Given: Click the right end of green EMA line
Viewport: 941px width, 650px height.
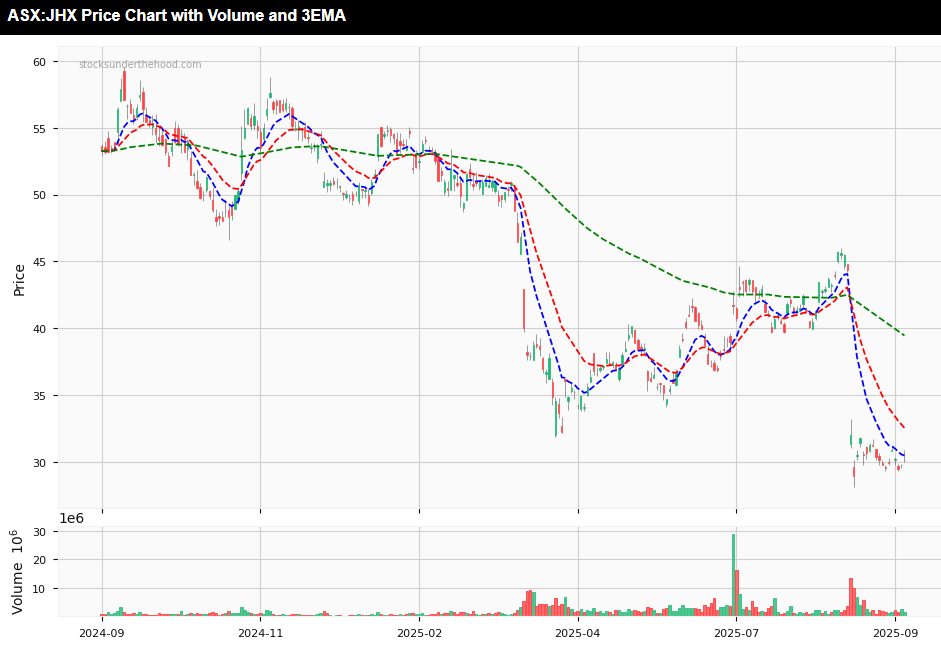Looking at the screenshot, I should (904, 335).
